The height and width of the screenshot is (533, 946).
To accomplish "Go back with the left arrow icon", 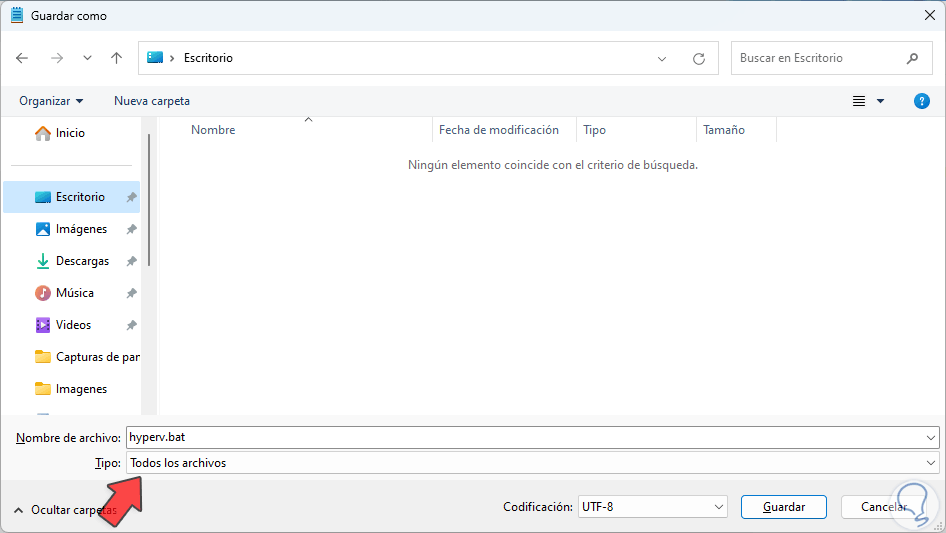I will (x=22, y=58).
